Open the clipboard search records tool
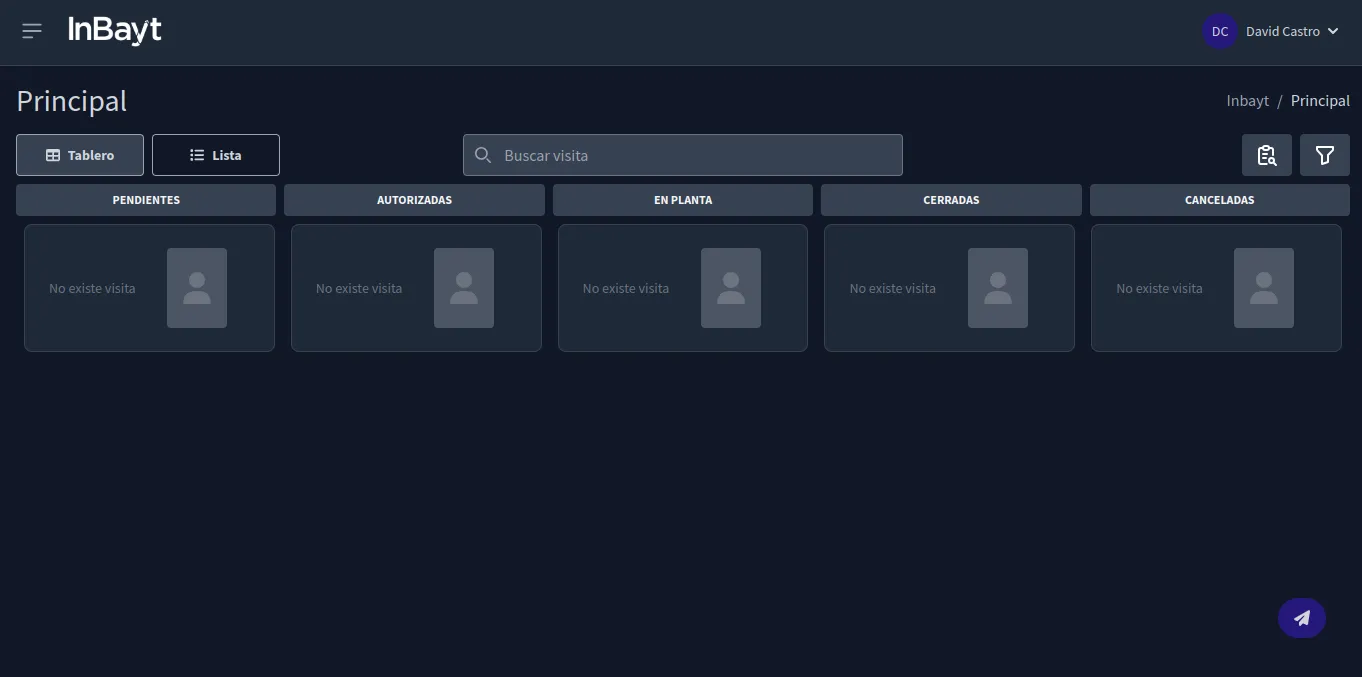 1266,155
